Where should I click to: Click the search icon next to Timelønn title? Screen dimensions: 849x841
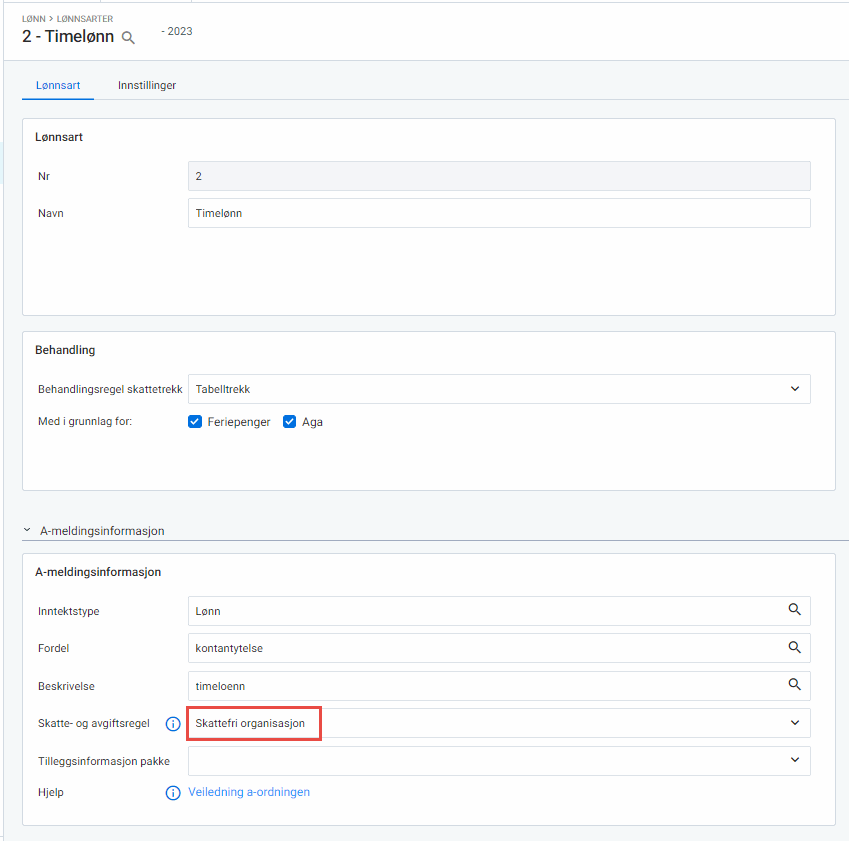[128, 38]
